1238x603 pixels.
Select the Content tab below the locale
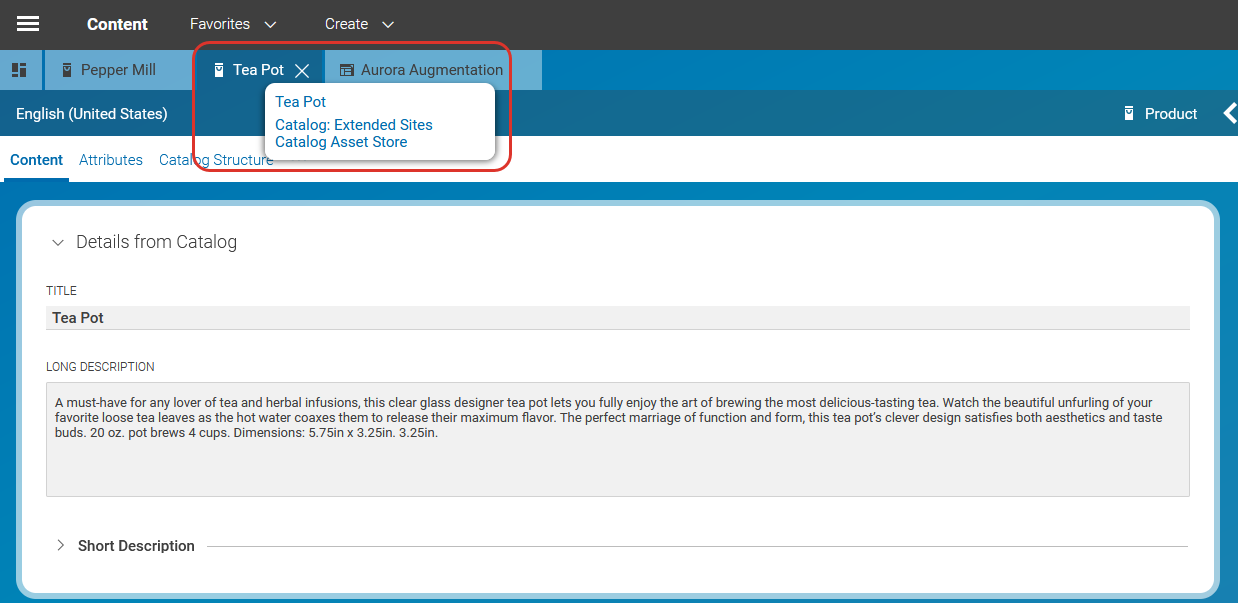37,160
